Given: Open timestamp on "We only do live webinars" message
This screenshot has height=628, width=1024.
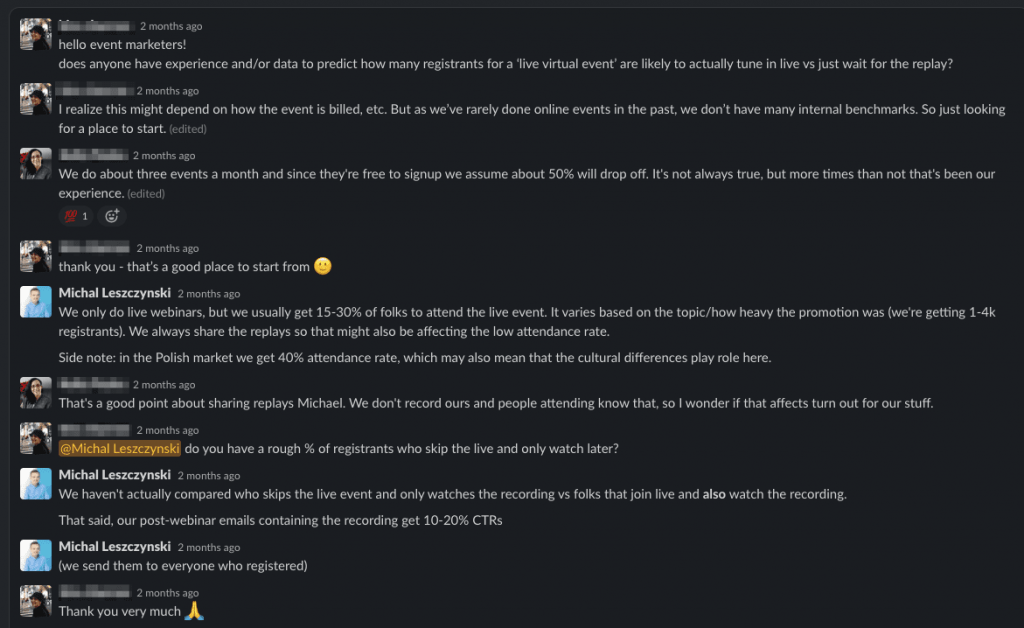Looking at the screenshot, I should (208, 294).
